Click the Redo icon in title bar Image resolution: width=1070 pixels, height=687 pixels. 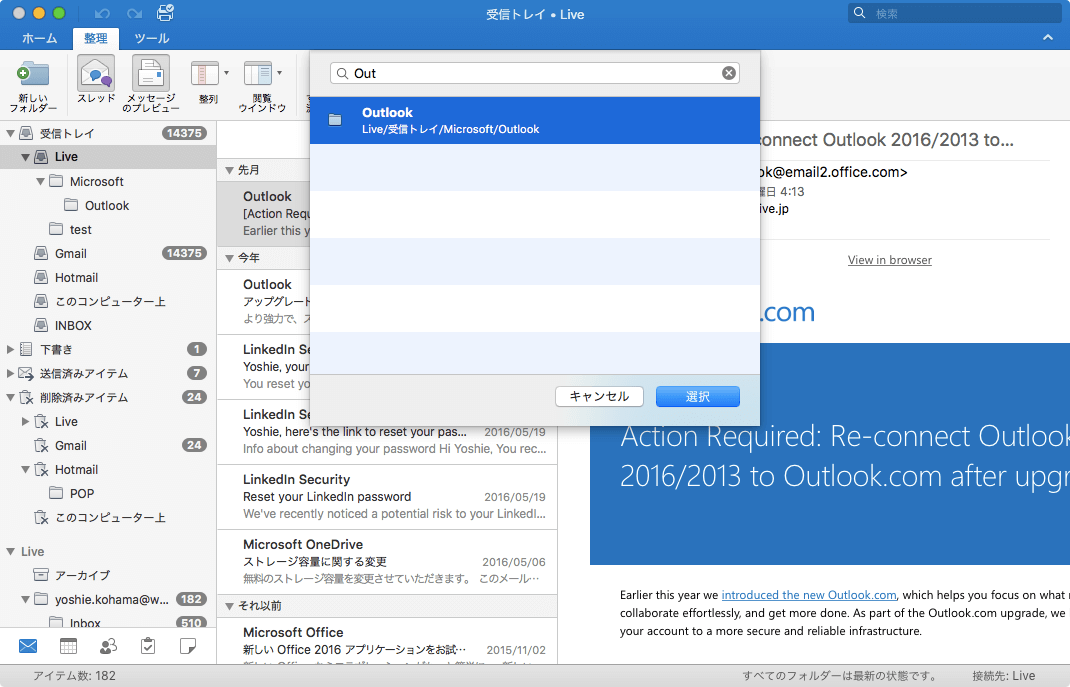[x=134, y=14]
